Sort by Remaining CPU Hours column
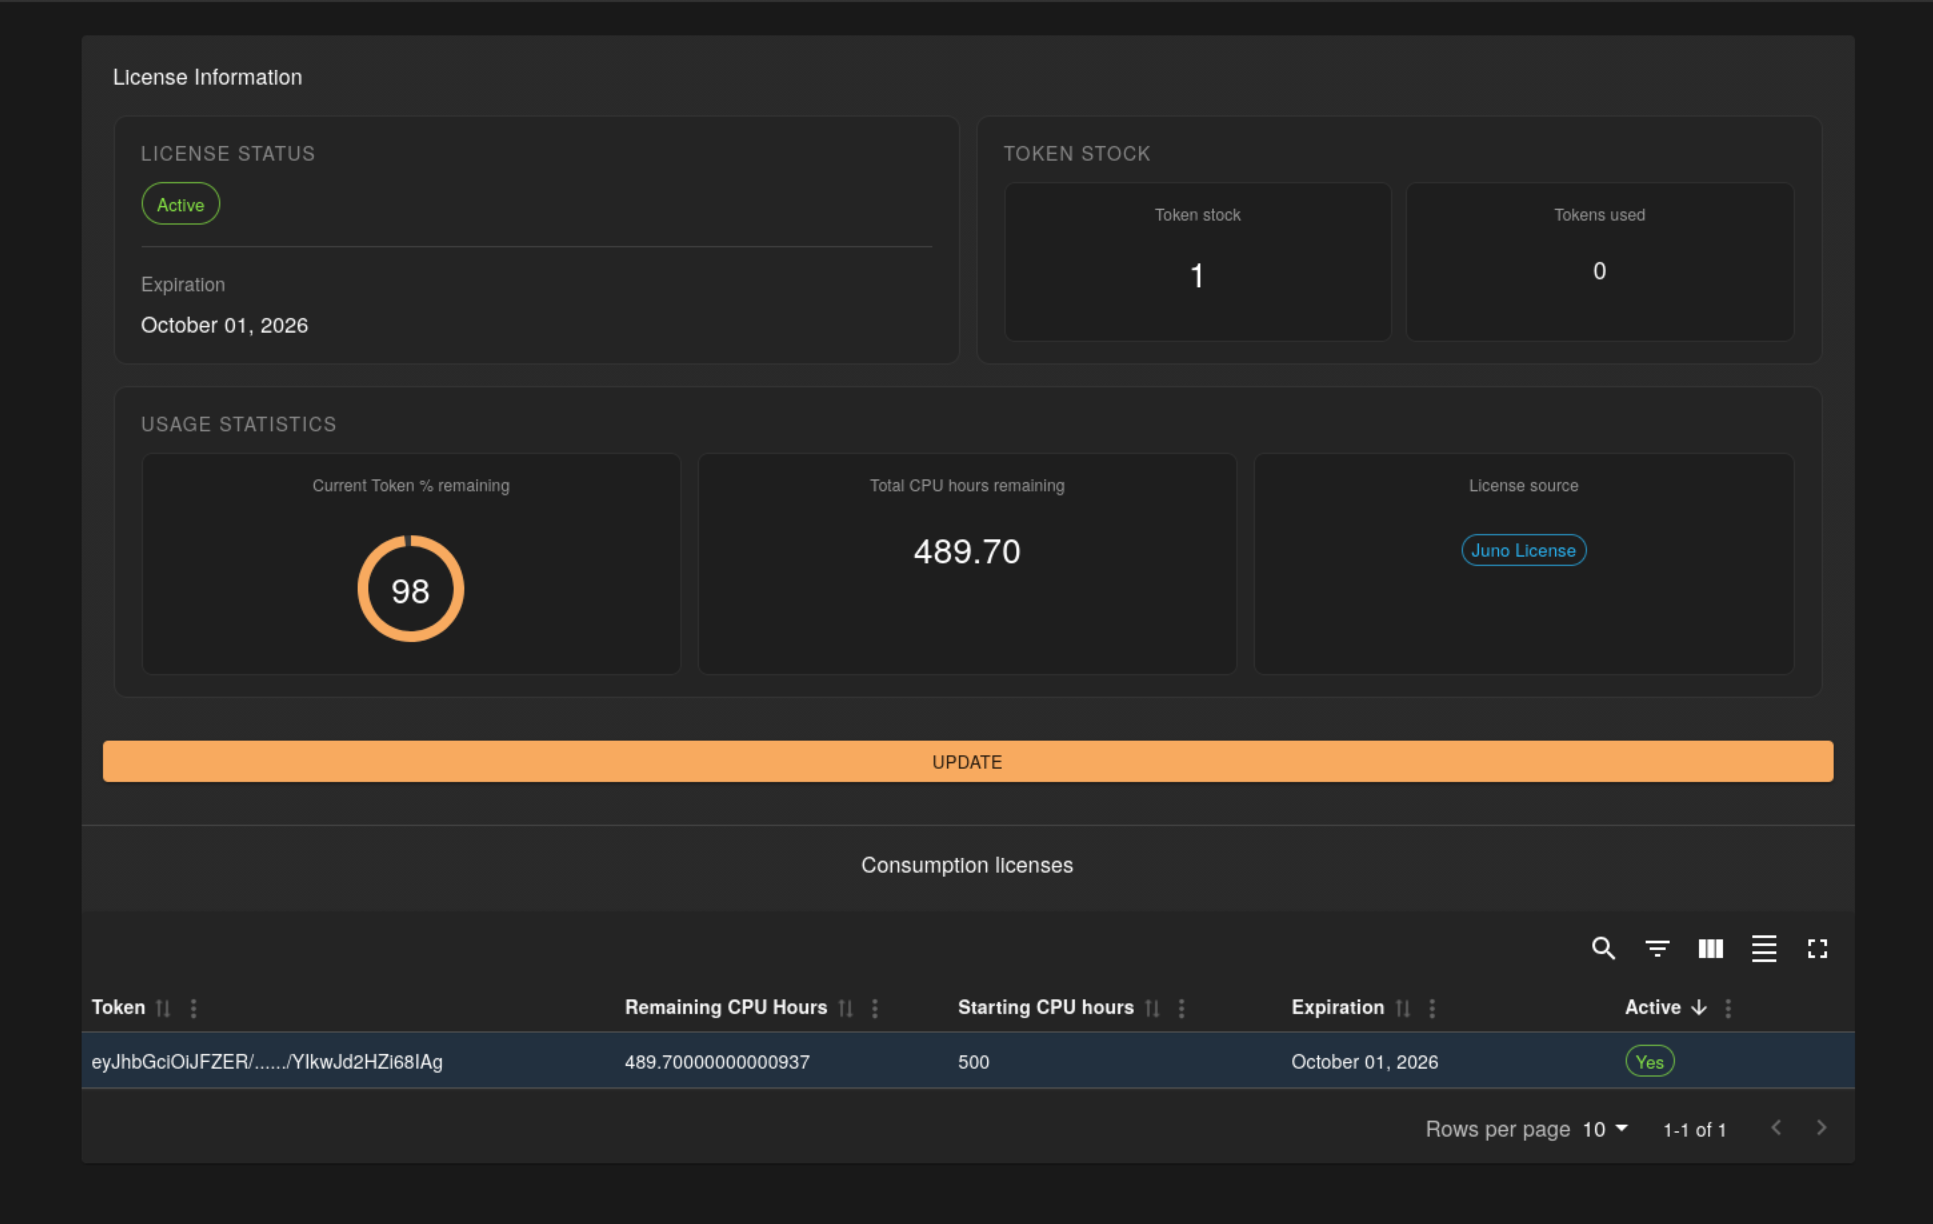Image resolution: width=1933 pixels, height=1224 pixels. pos(845,1008)
